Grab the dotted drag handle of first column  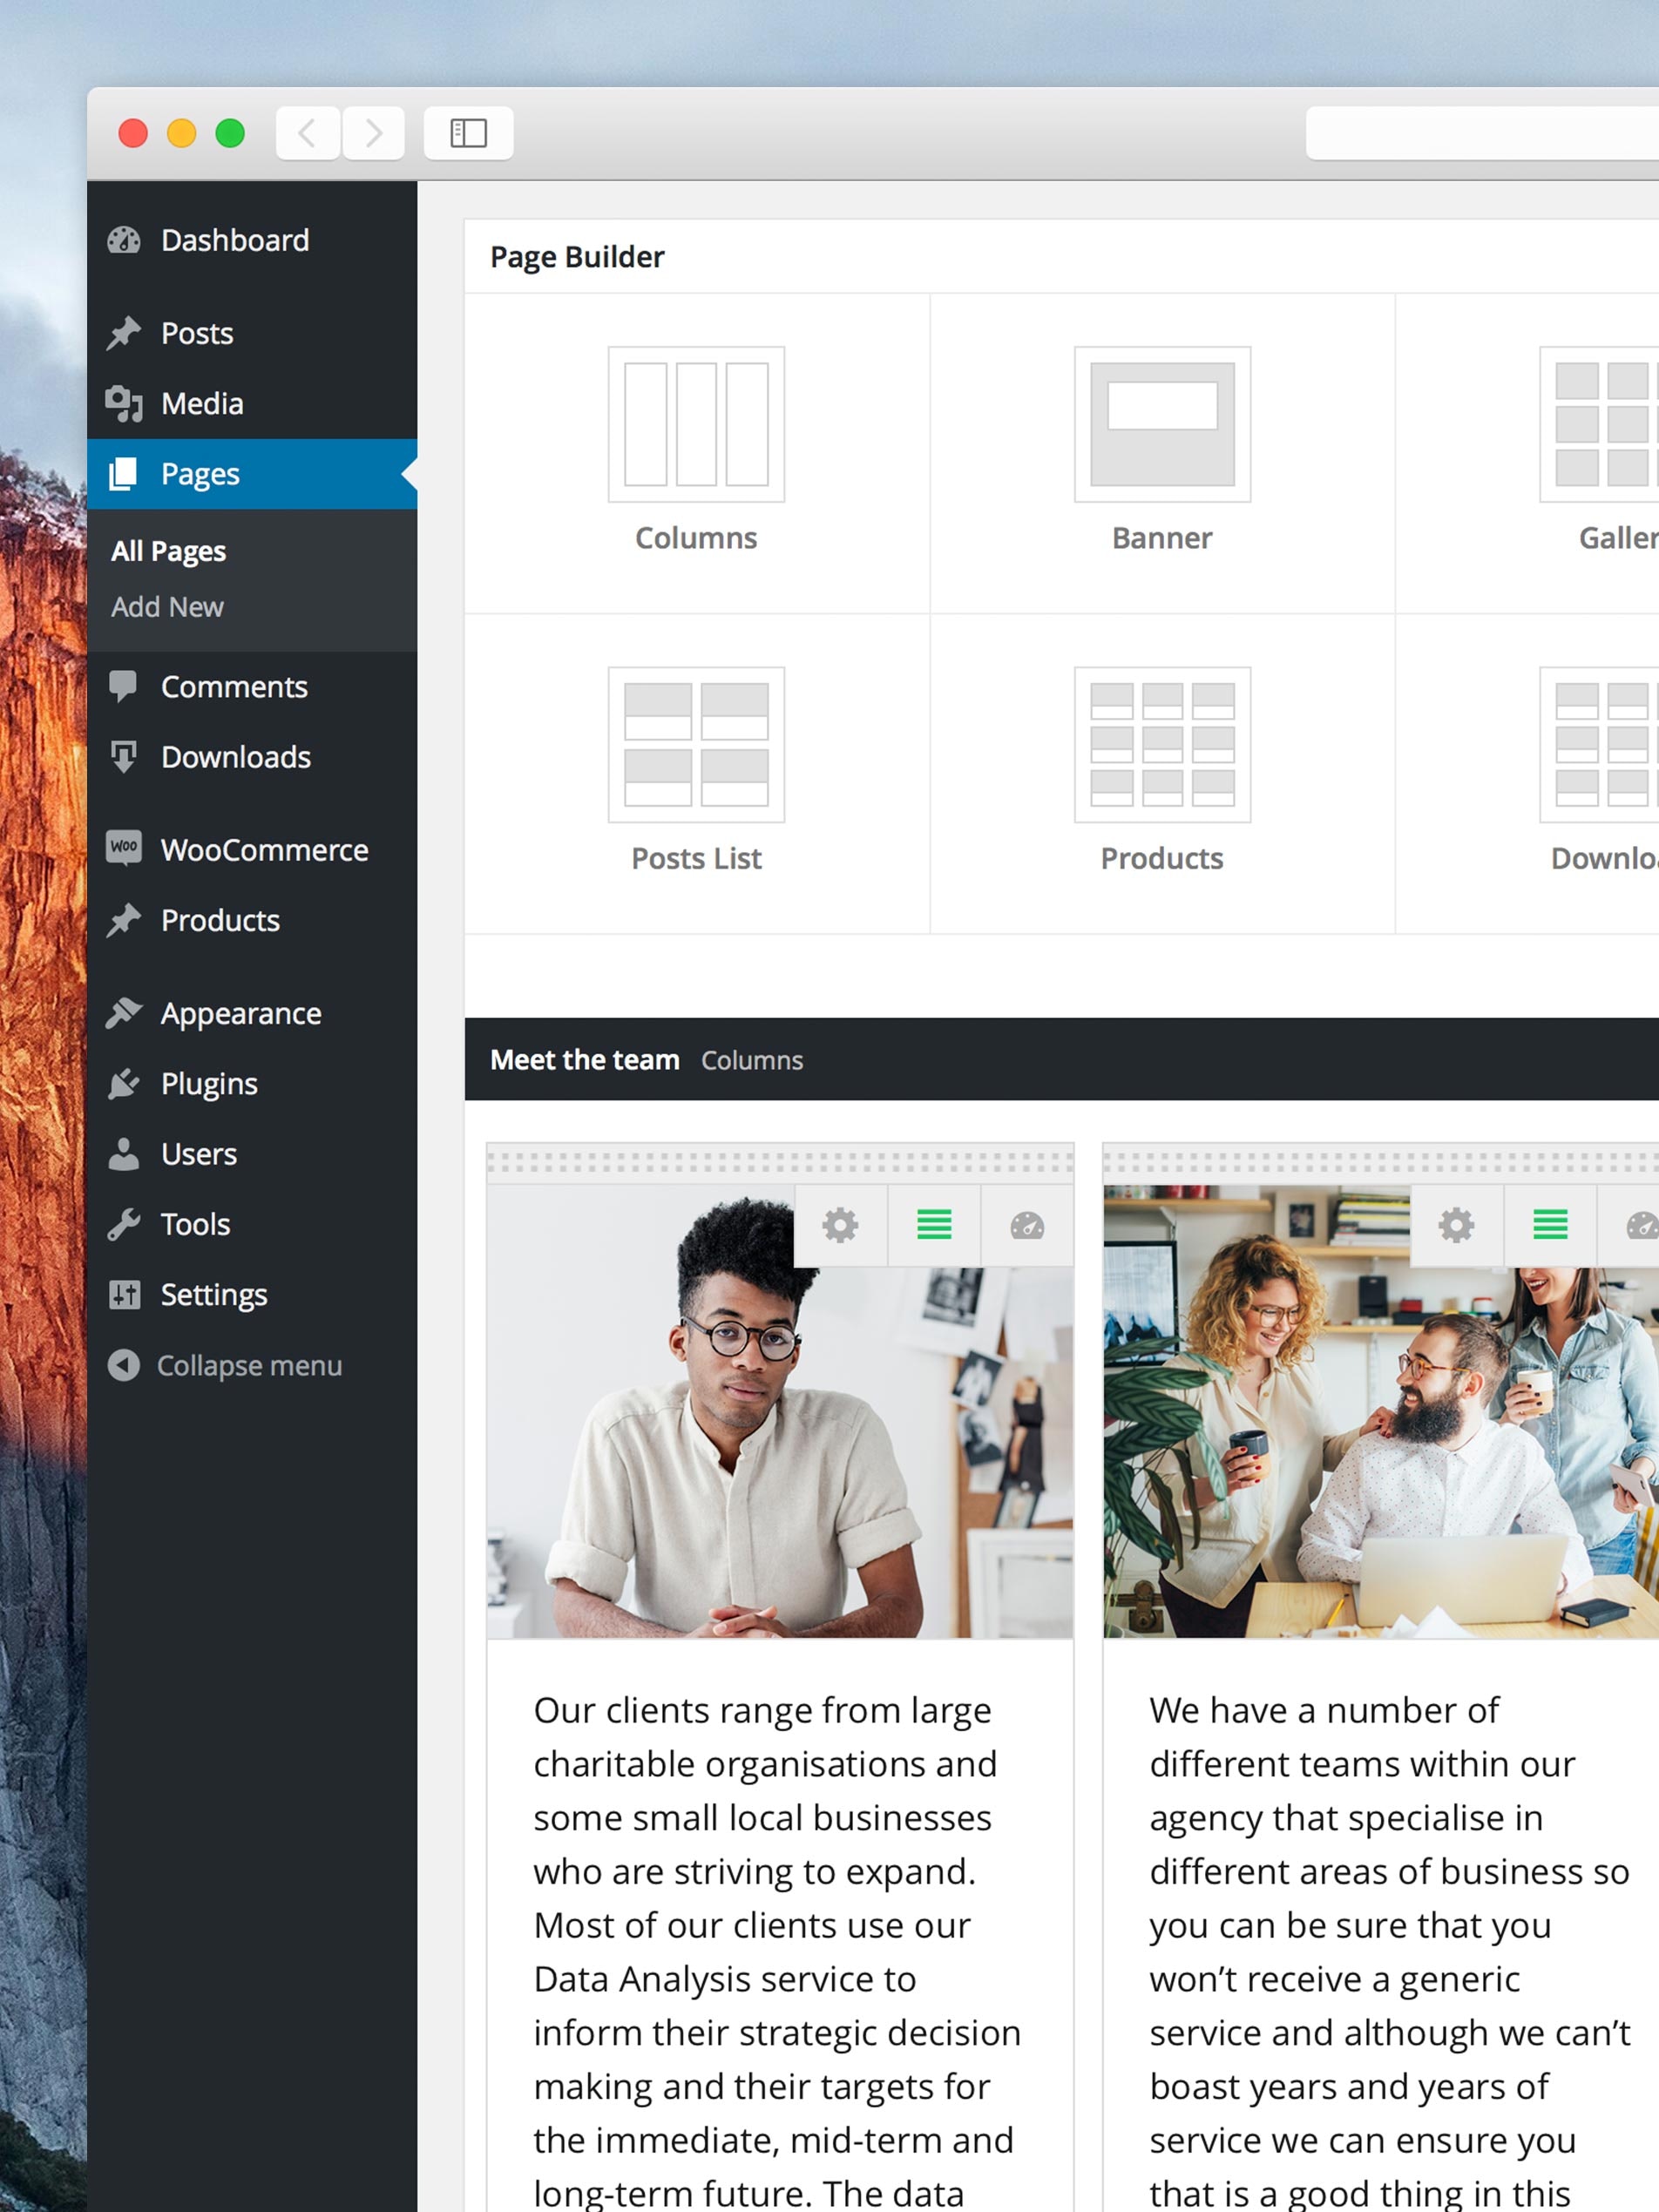tap(780, 1164)
